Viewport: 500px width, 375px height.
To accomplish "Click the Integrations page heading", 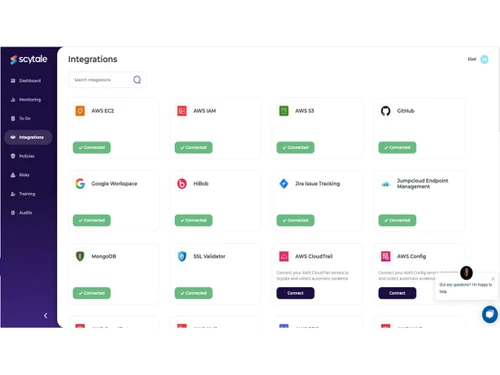I will 93,59.
